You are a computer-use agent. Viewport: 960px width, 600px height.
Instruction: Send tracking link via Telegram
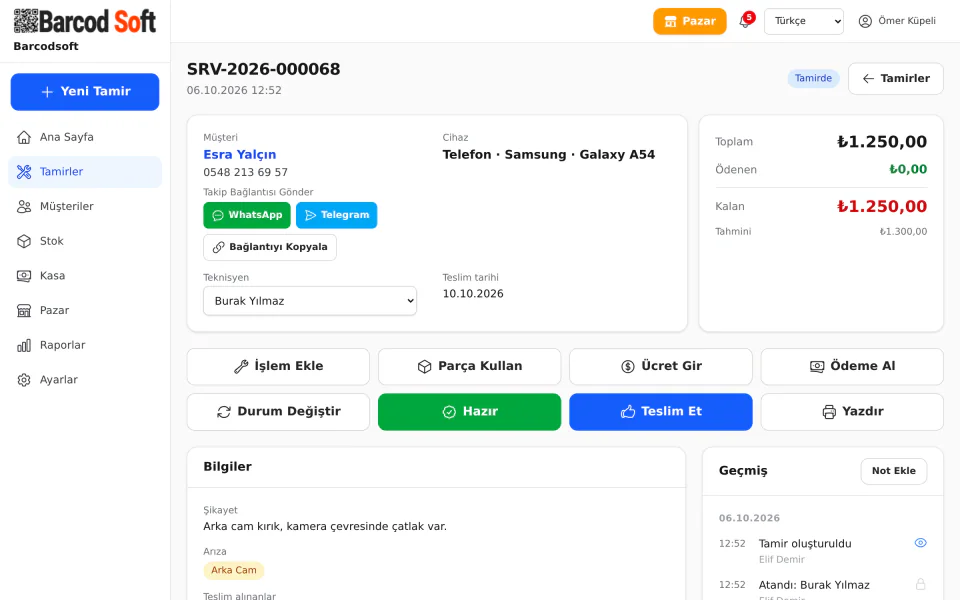click(x=336, y=215)
